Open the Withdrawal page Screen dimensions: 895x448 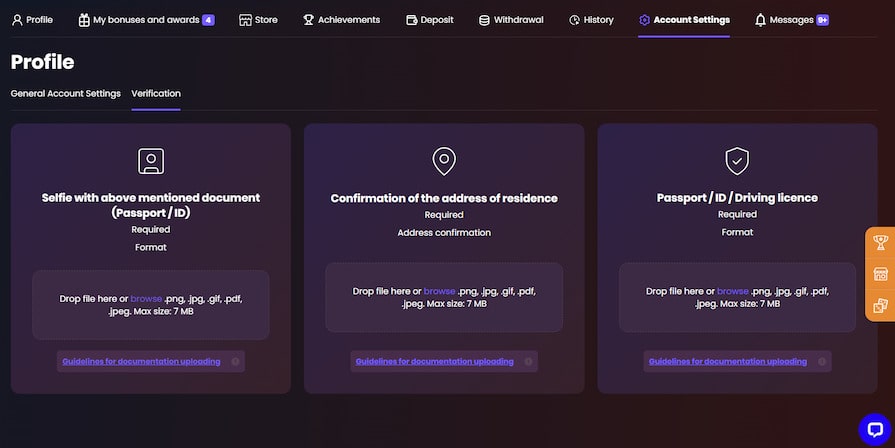click(510, 19)
